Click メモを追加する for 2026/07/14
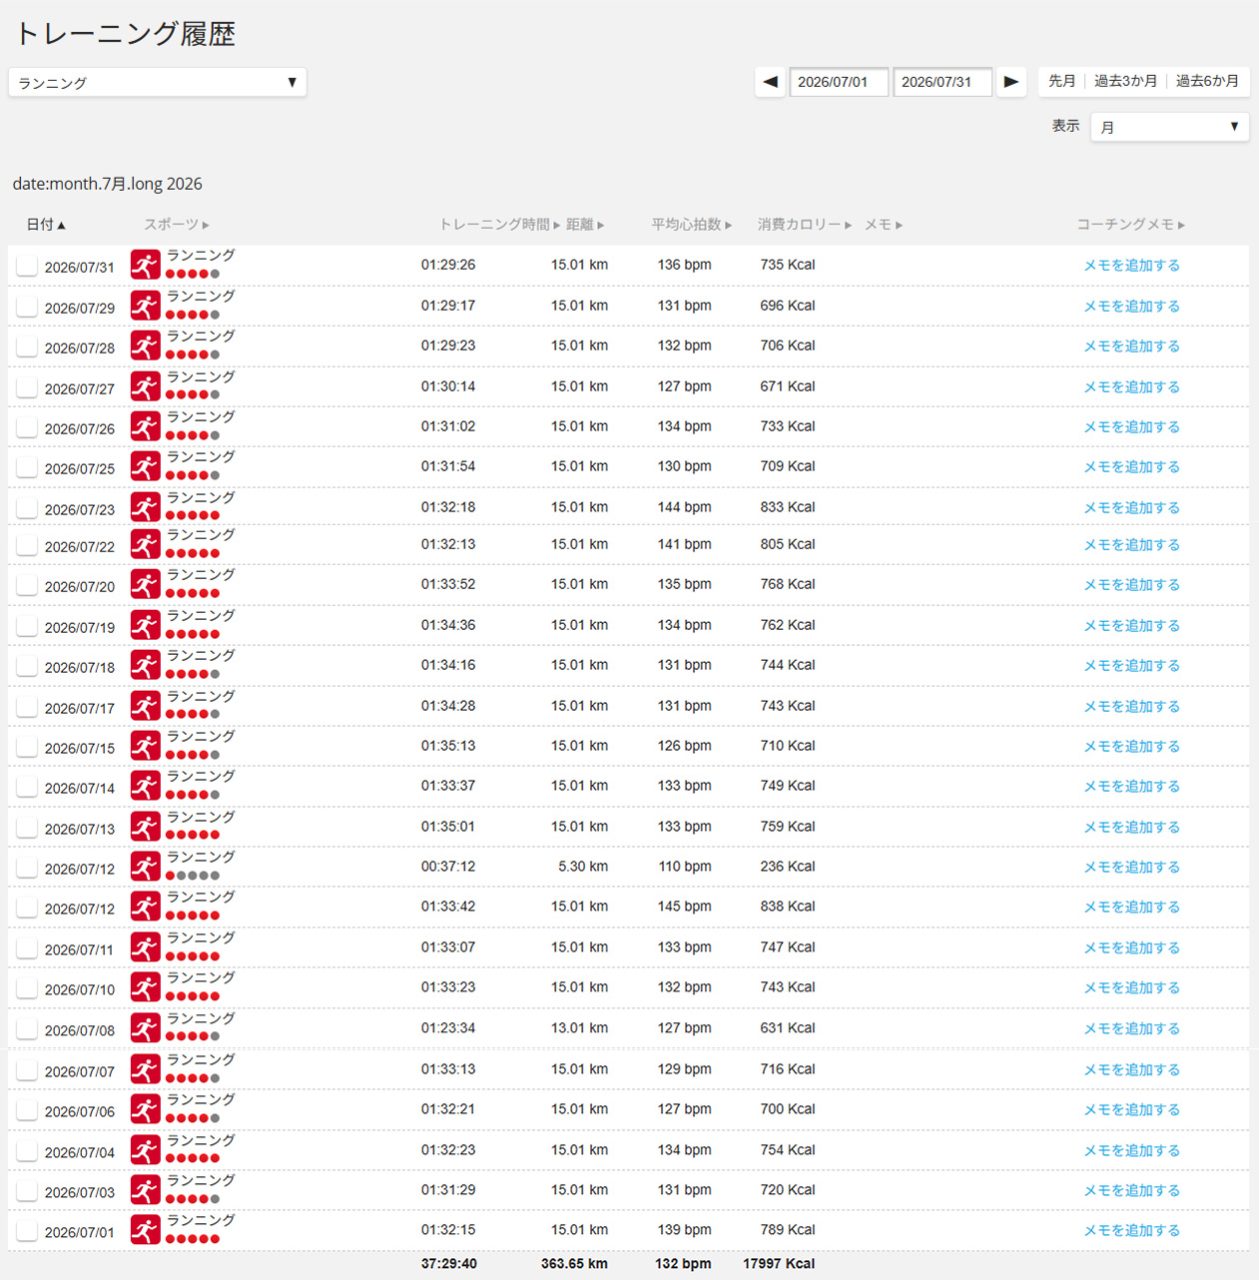The width and height of the screenshot is (1259, 1280). pyautogui.click(x=1132, y=787)
